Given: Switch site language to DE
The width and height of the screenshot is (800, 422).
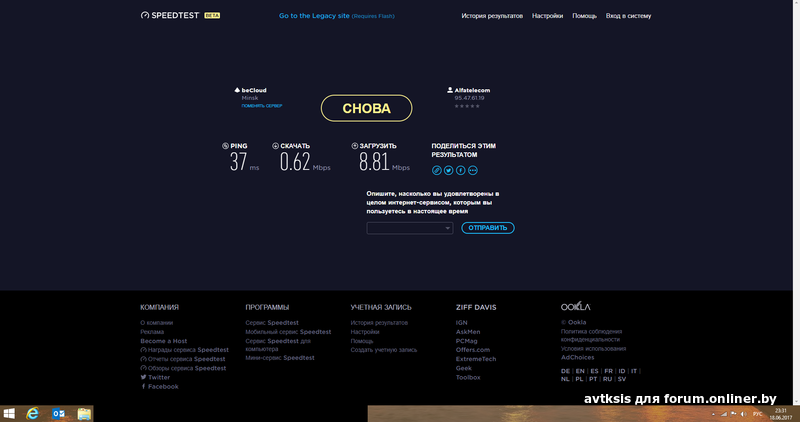Looking at the screenshot, I should (565, 371).
